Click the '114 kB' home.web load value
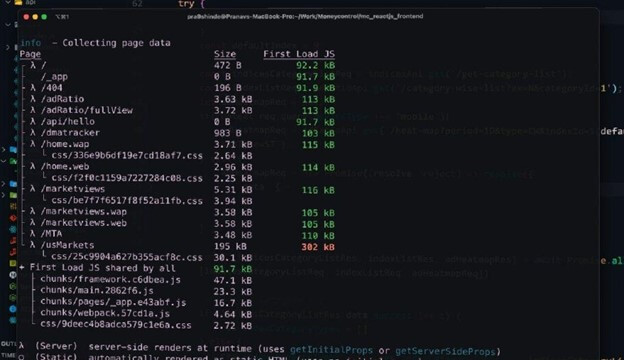The image size is (624, 360). click(x=318, y=167)
